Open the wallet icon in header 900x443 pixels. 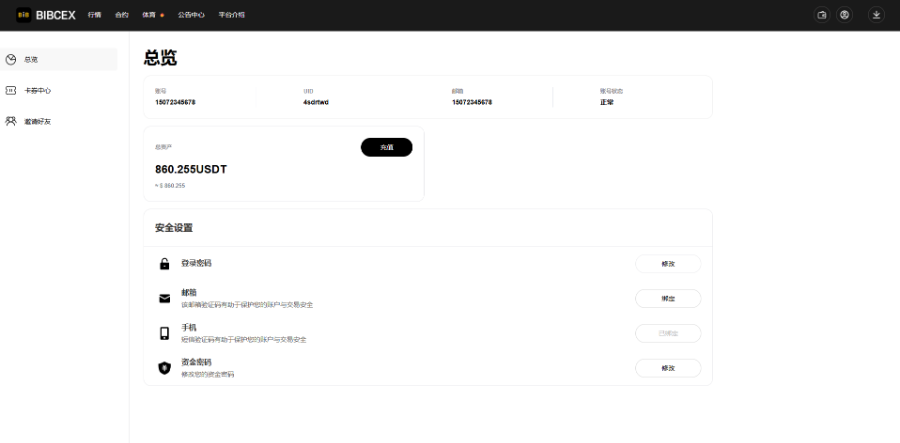pyautogui.click(x=822, y=15)
